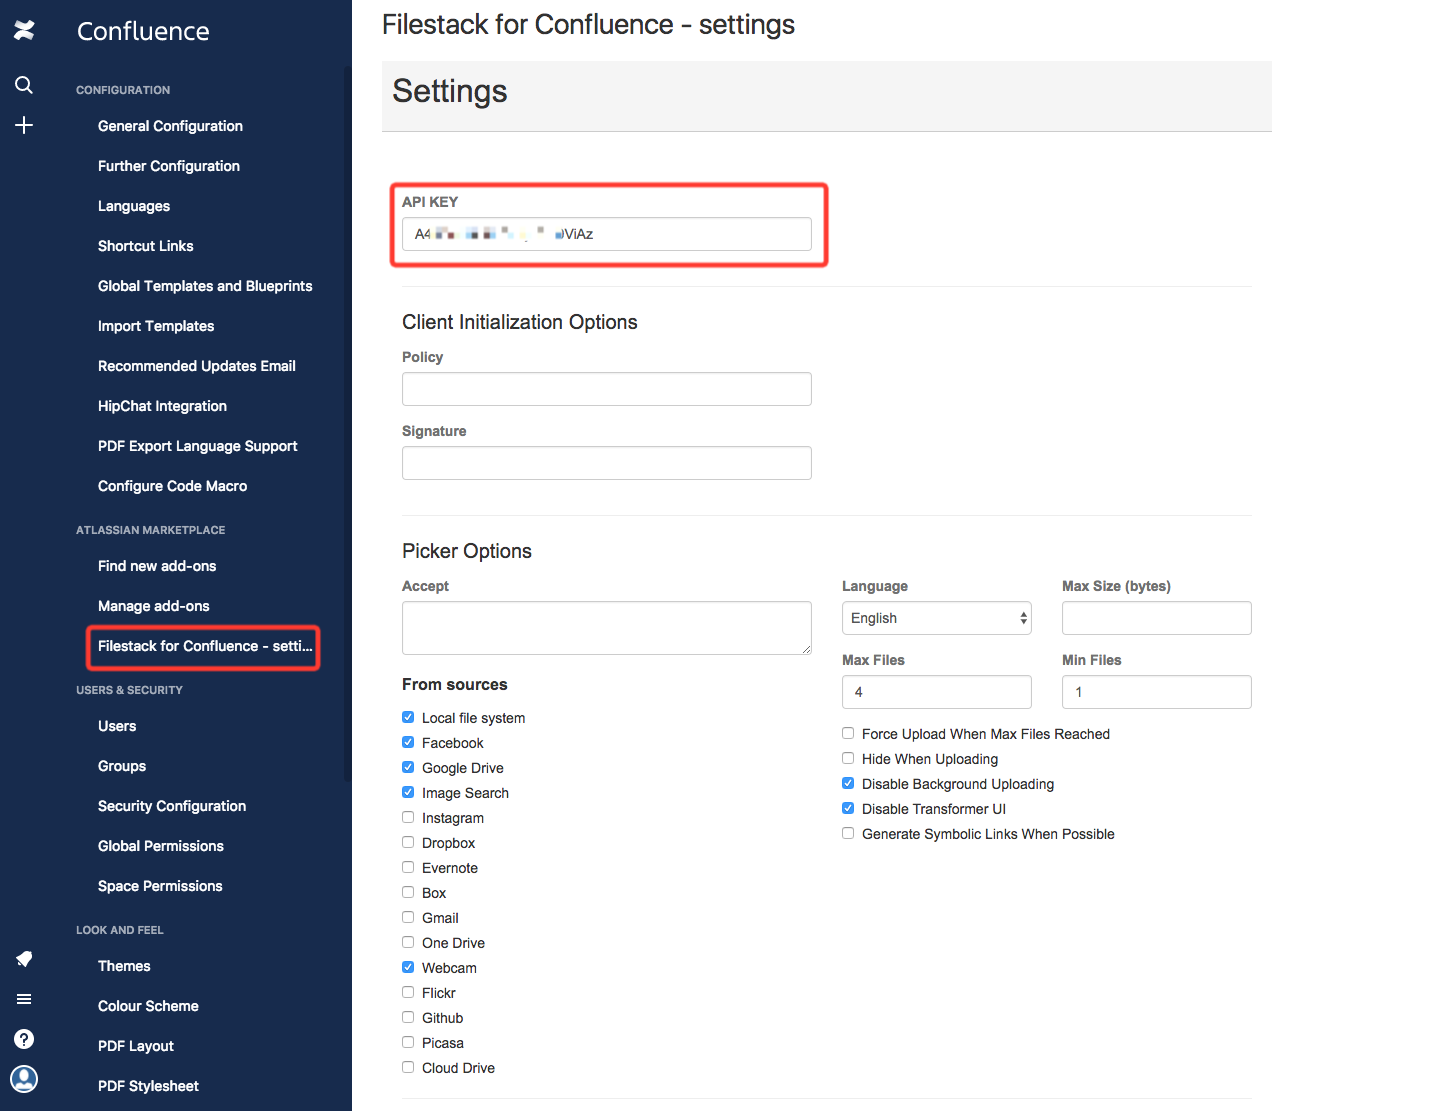
Task: Check Generate Symbolic Links When Possible
Action: point(848,833)
